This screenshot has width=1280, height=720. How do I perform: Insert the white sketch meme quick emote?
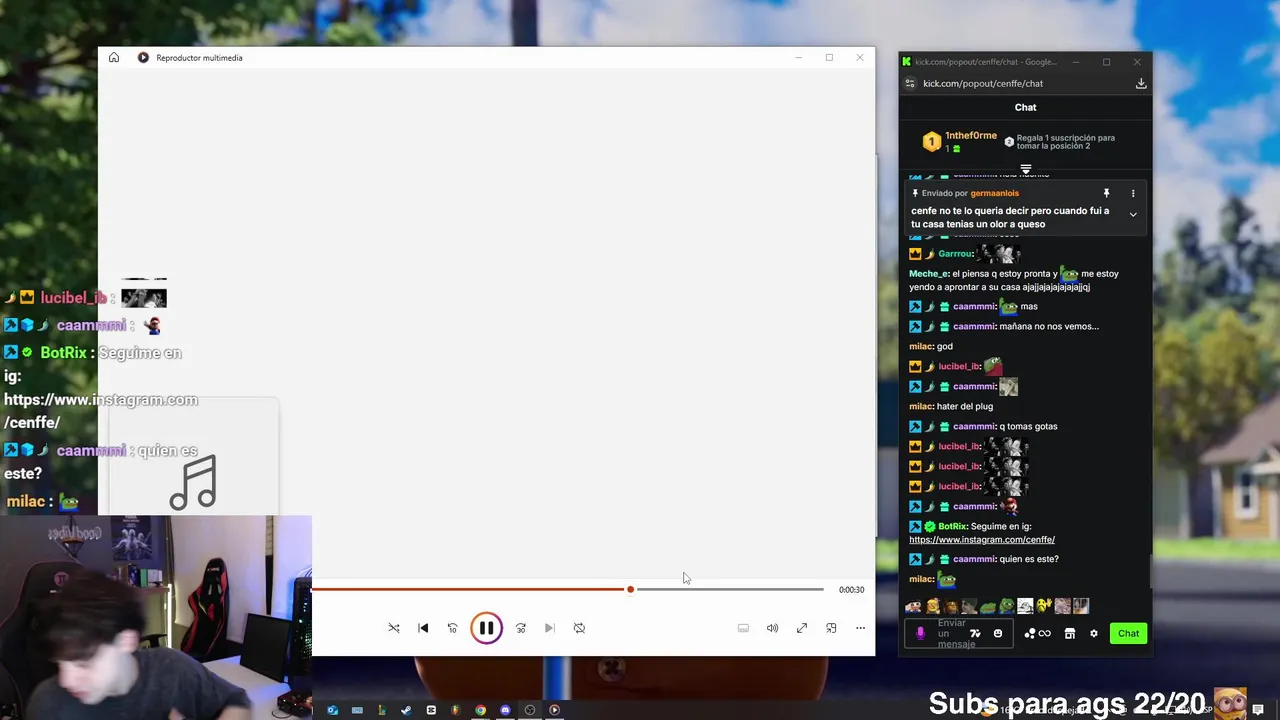pyautogui.click(x=1025, y=606)
